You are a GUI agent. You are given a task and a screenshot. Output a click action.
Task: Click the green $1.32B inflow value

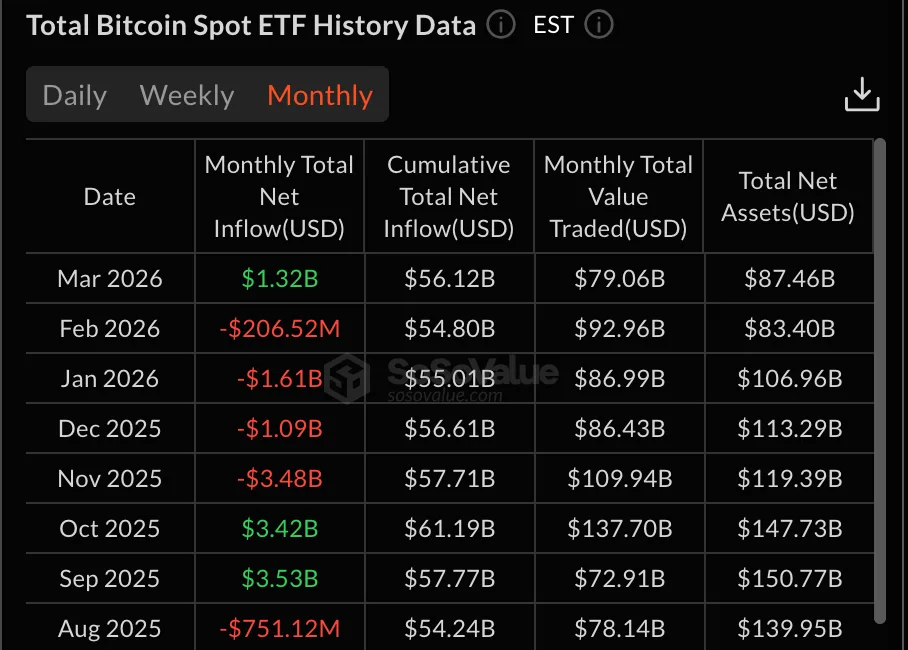tap(279, 279)
